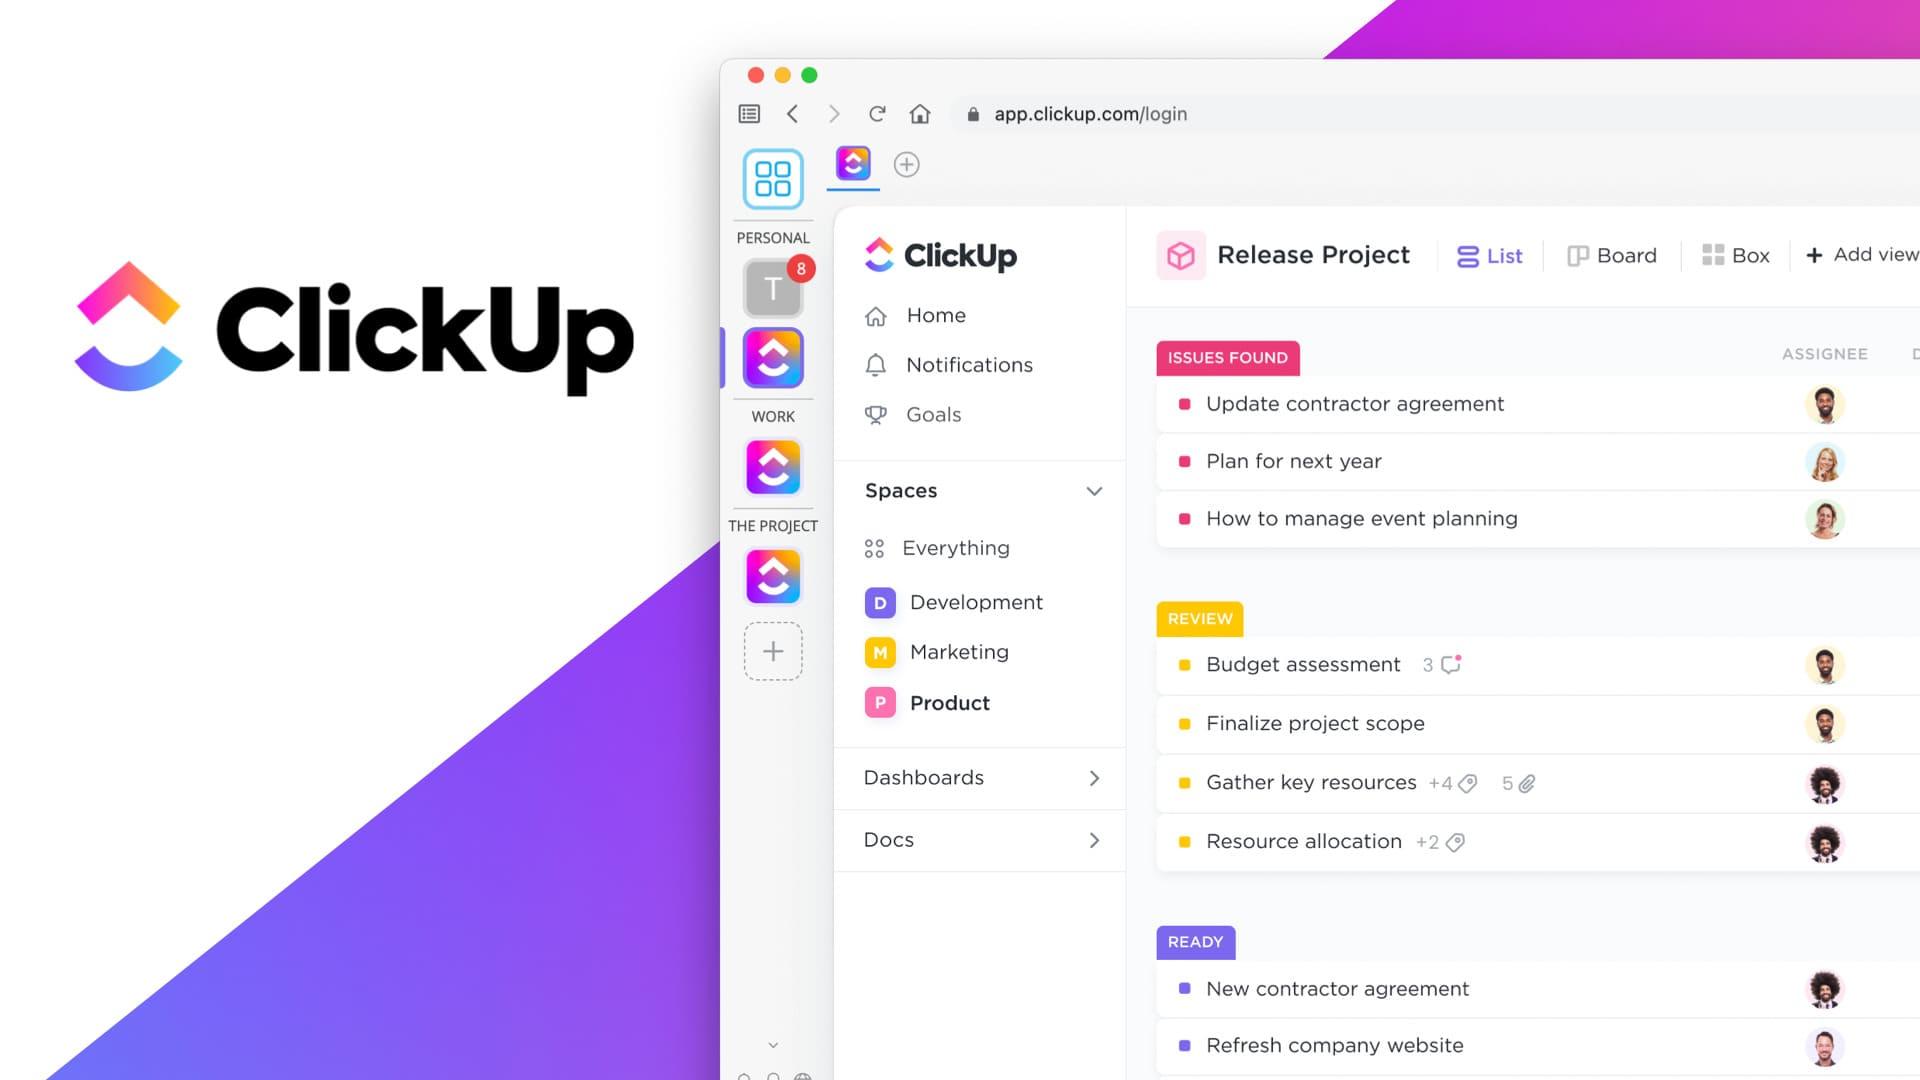
Task: Toggle notification badge on PERSONAL
Action: tap(802, 269)
